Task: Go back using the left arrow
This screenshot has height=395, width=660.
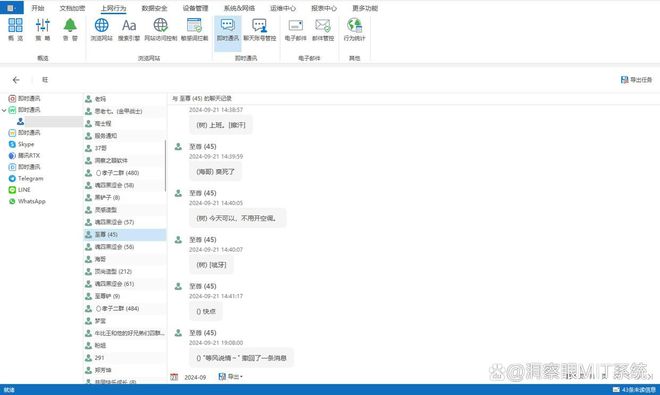Action: pos(16,80)
